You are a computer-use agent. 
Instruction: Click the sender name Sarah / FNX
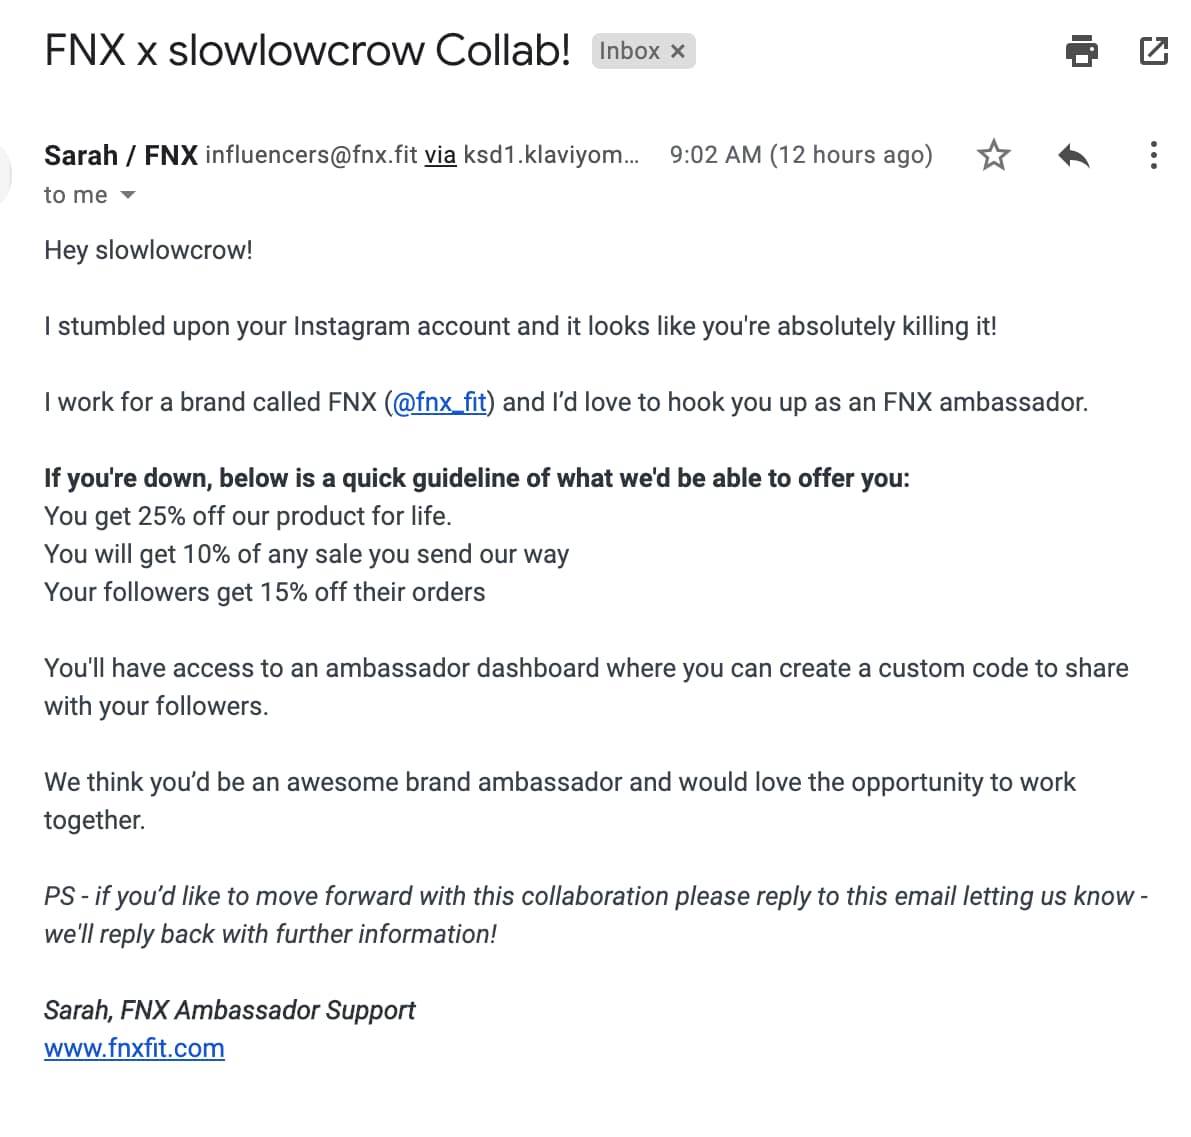tap(121, 155)
